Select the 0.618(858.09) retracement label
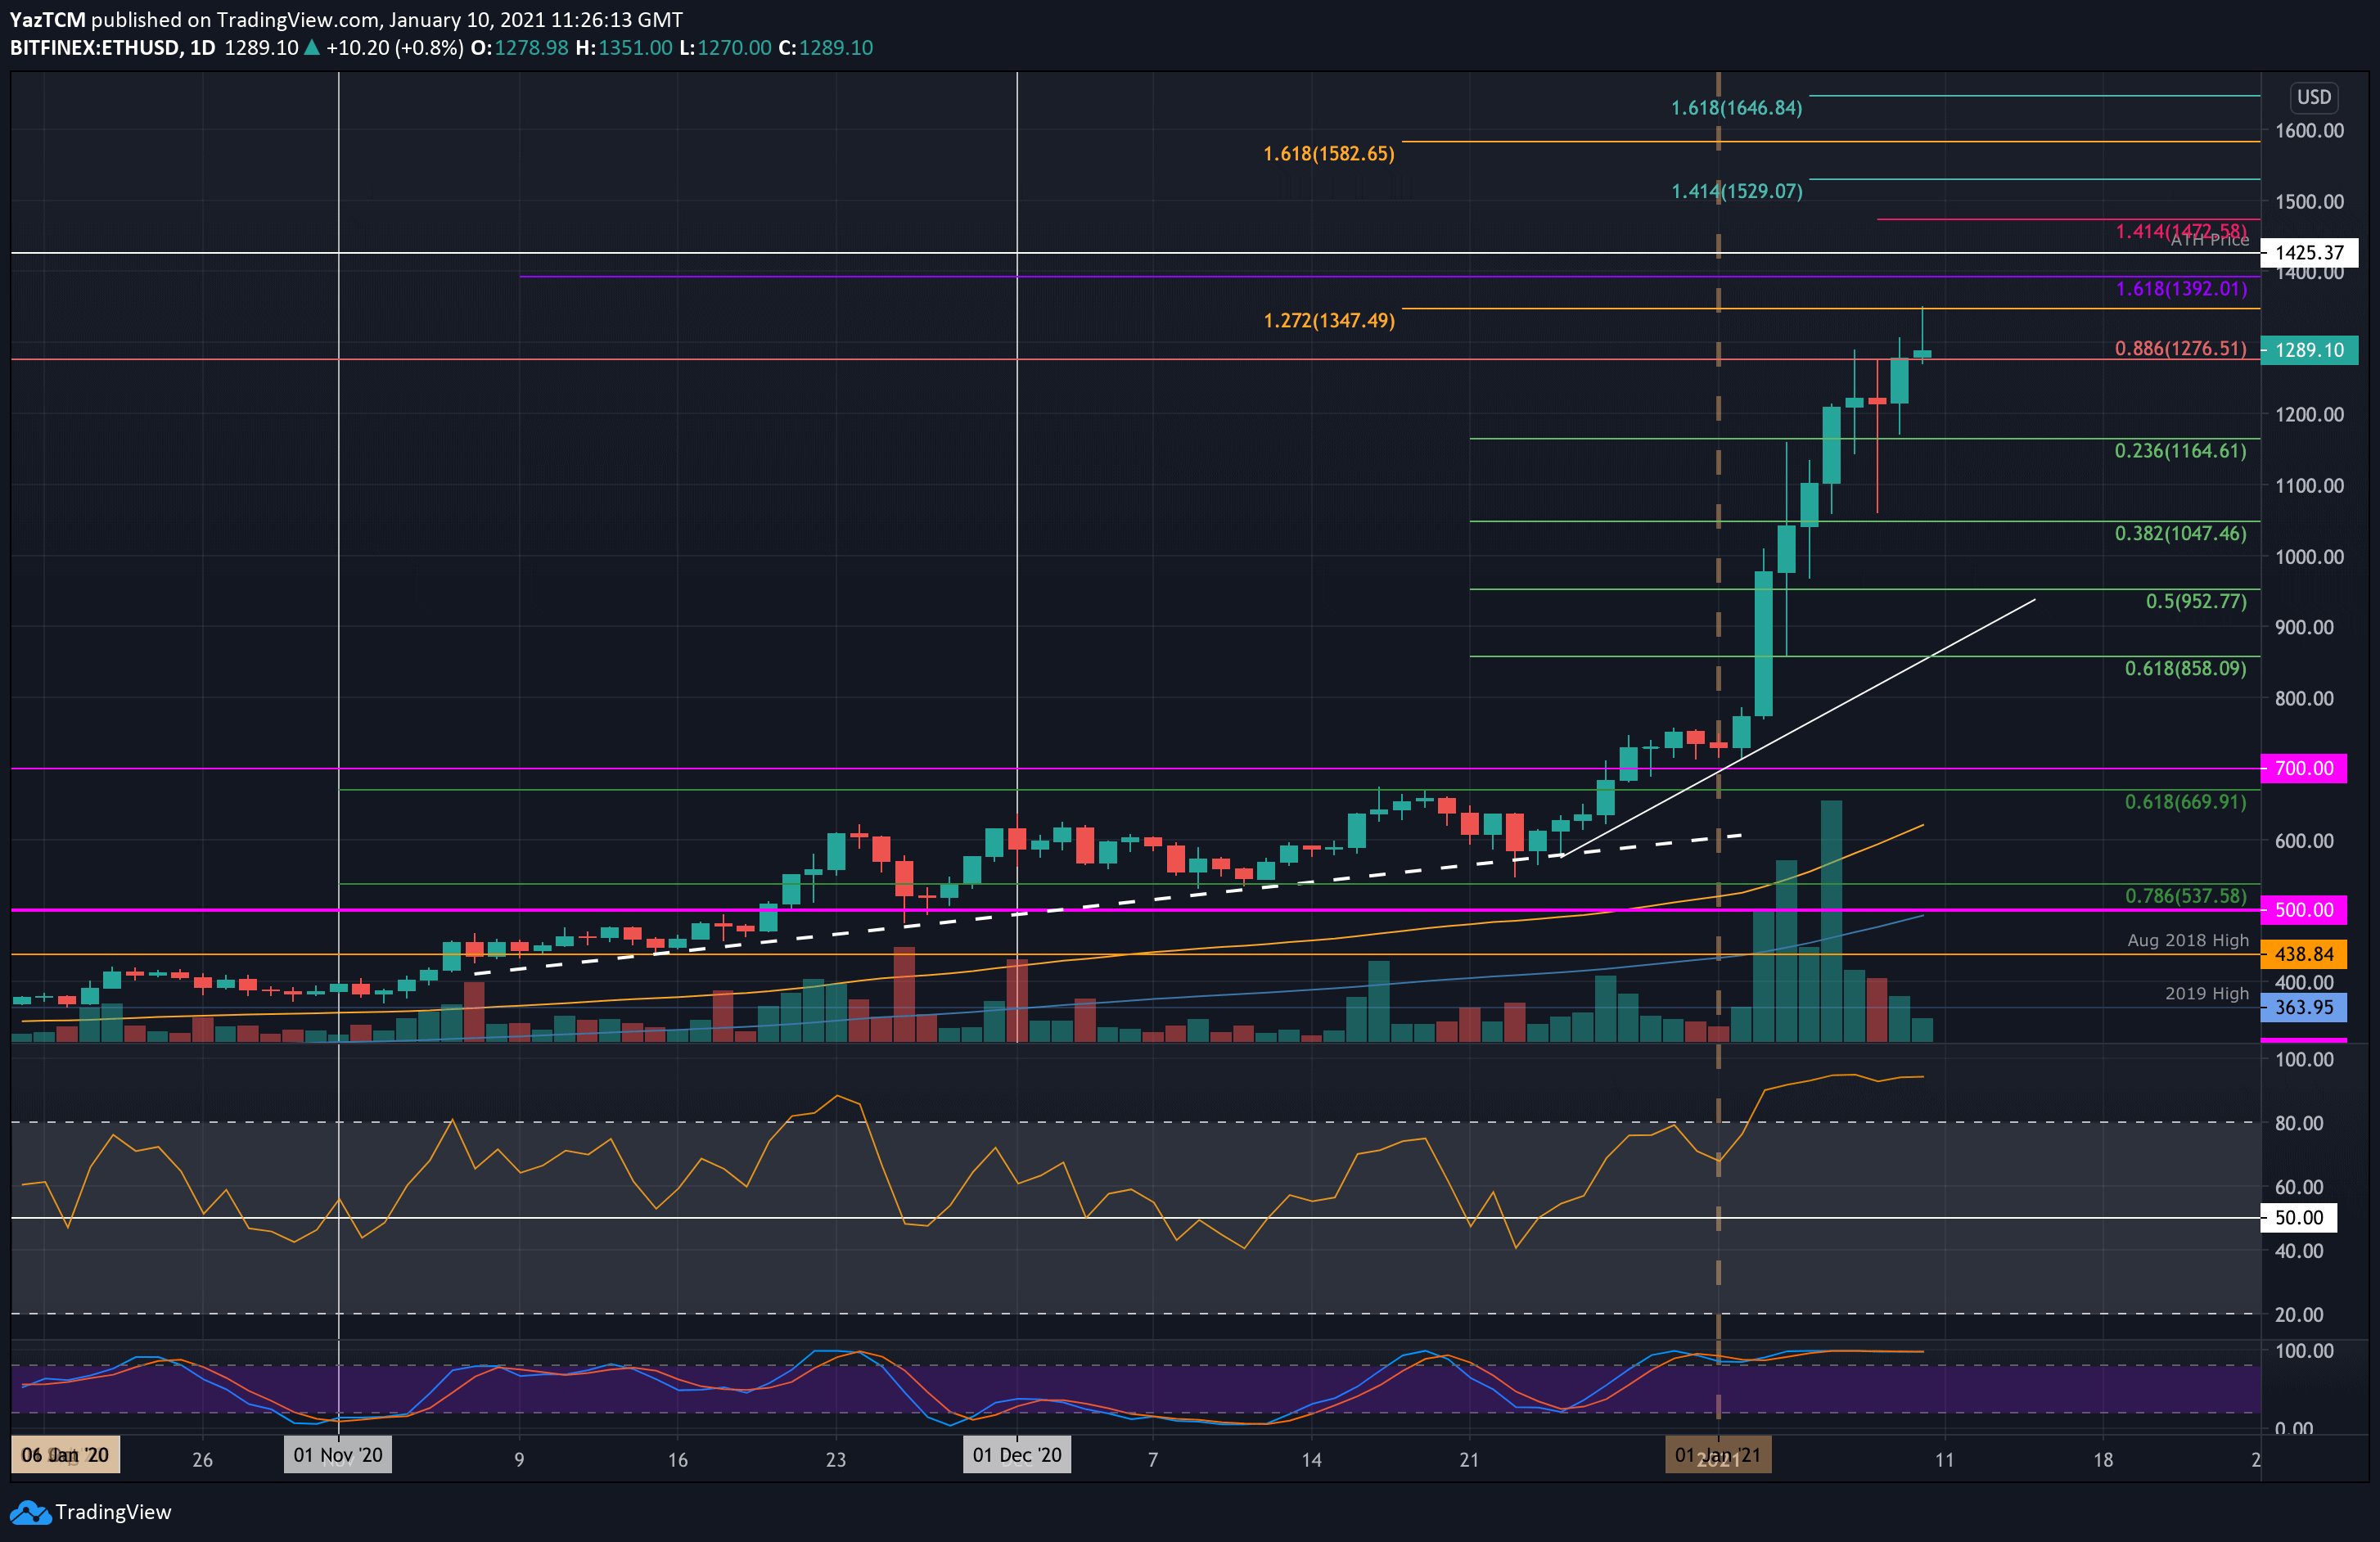 pos(2185,669)
